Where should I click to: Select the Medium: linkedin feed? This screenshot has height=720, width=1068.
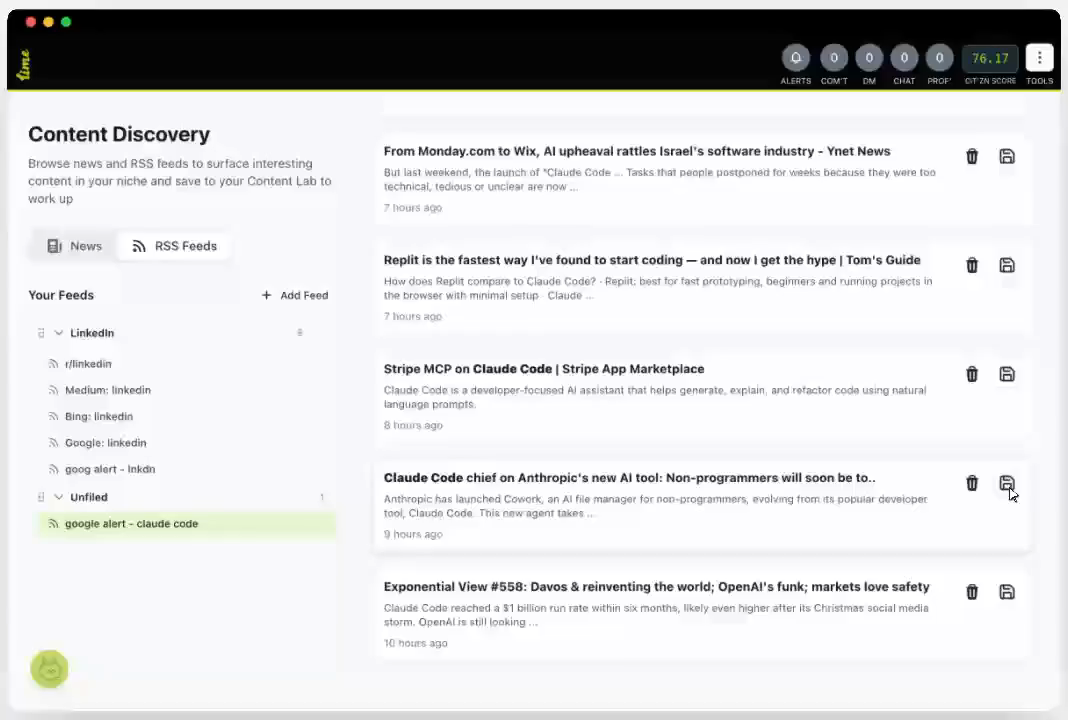[x=108, y=390]
